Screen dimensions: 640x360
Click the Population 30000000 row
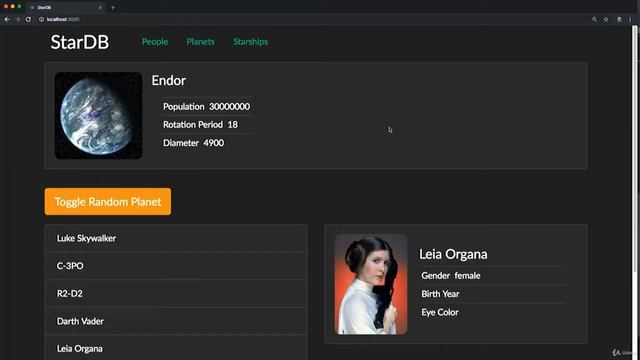pyautogui.click(x=207, y=107)
